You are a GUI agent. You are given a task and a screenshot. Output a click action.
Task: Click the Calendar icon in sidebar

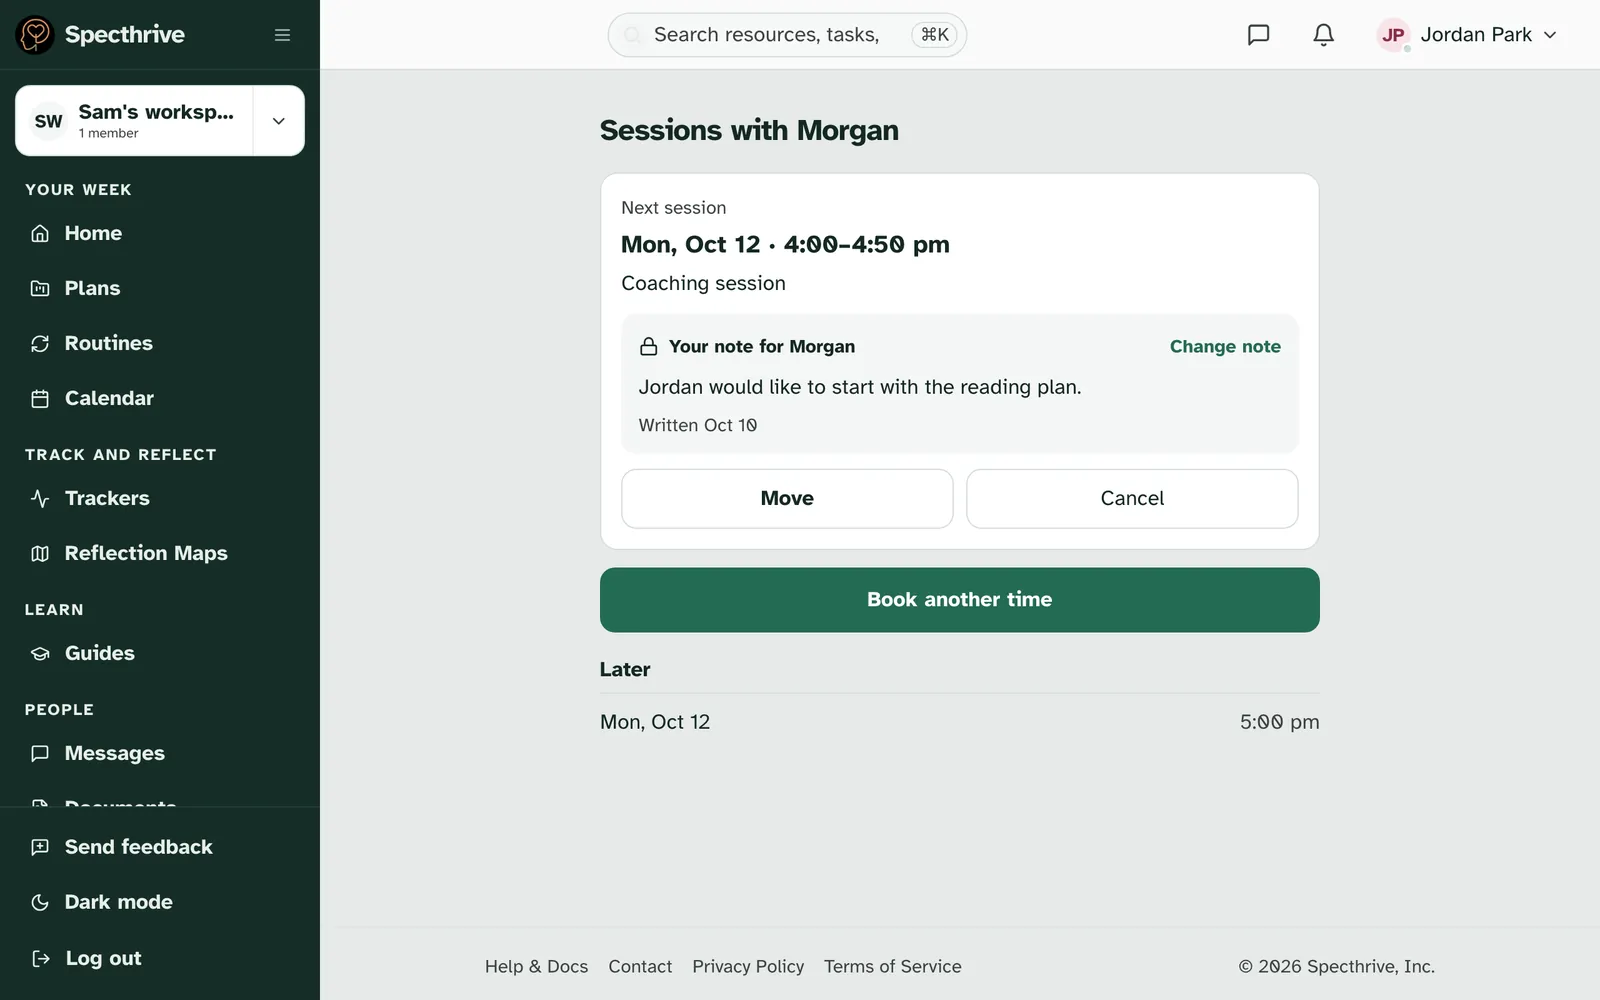coord(40,398)
